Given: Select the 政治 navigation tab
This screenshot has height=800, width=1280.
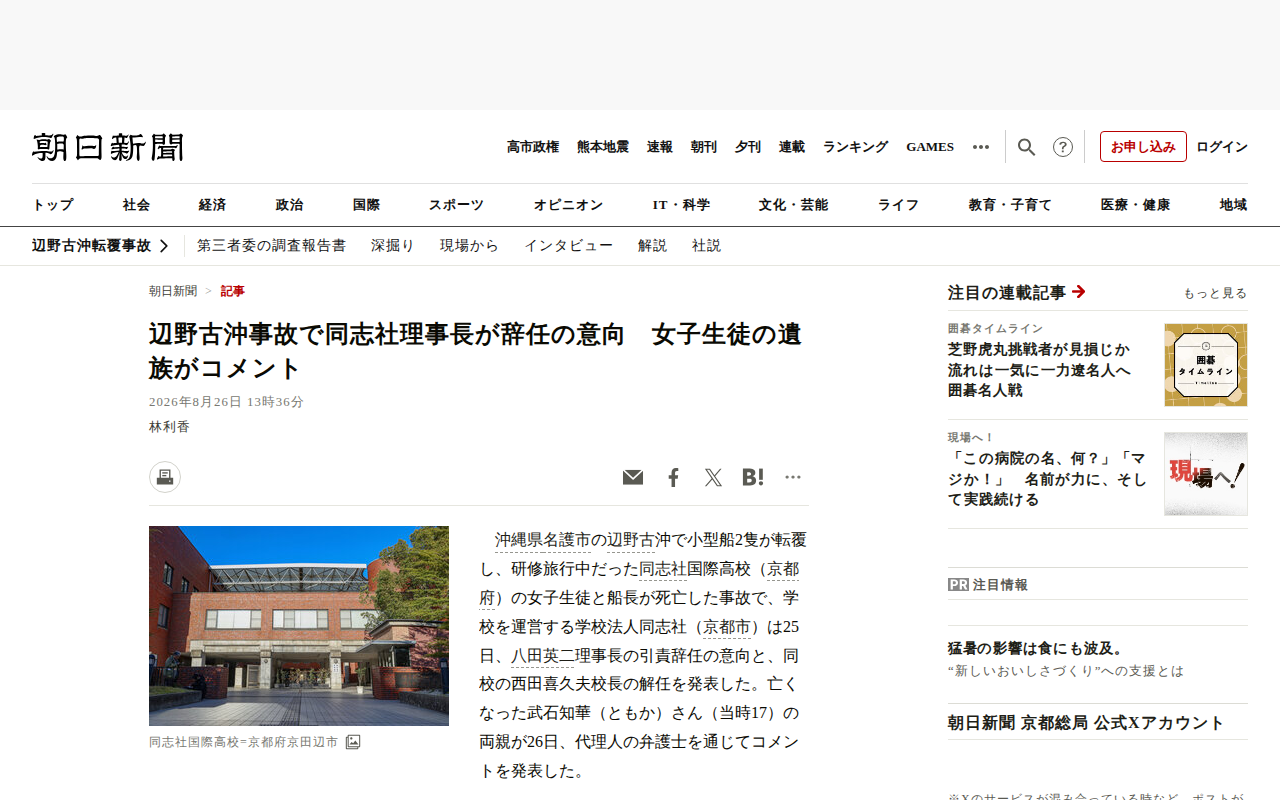Looking at the screenshot, I should click(x=289, y=205).
